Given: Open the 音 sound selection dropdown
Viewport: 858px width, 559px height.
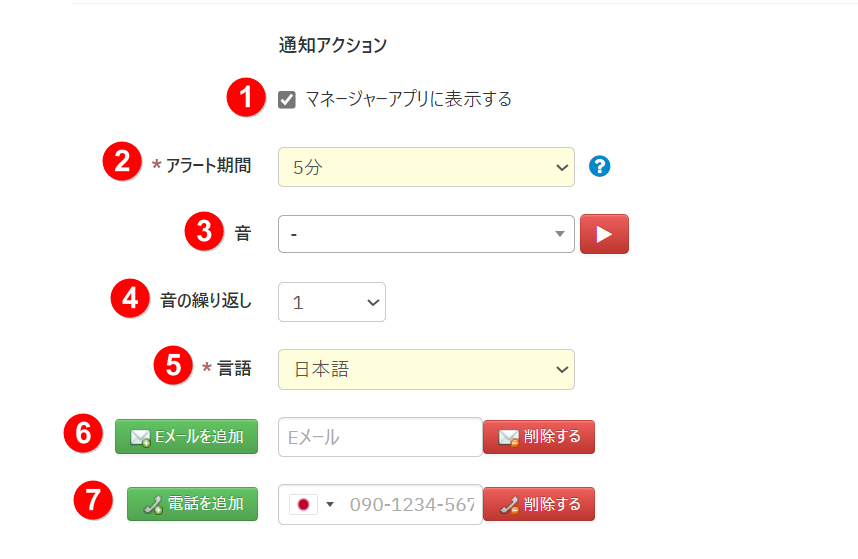Looking at the screenshot, I should tap(426, 234).
